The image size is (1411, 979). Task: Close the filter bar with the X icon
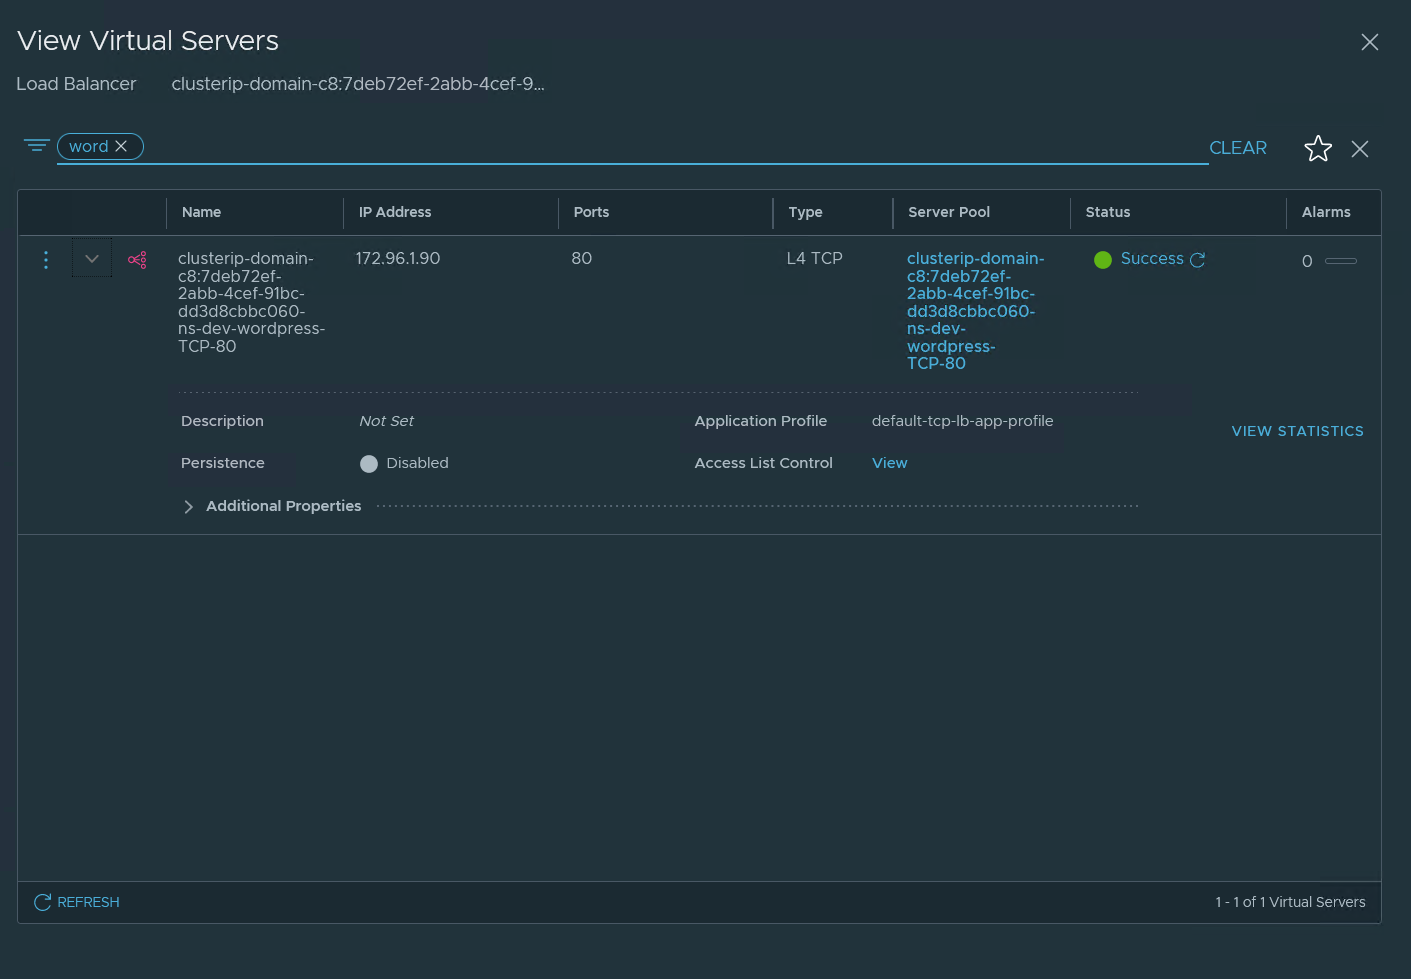pos(1360,149)
